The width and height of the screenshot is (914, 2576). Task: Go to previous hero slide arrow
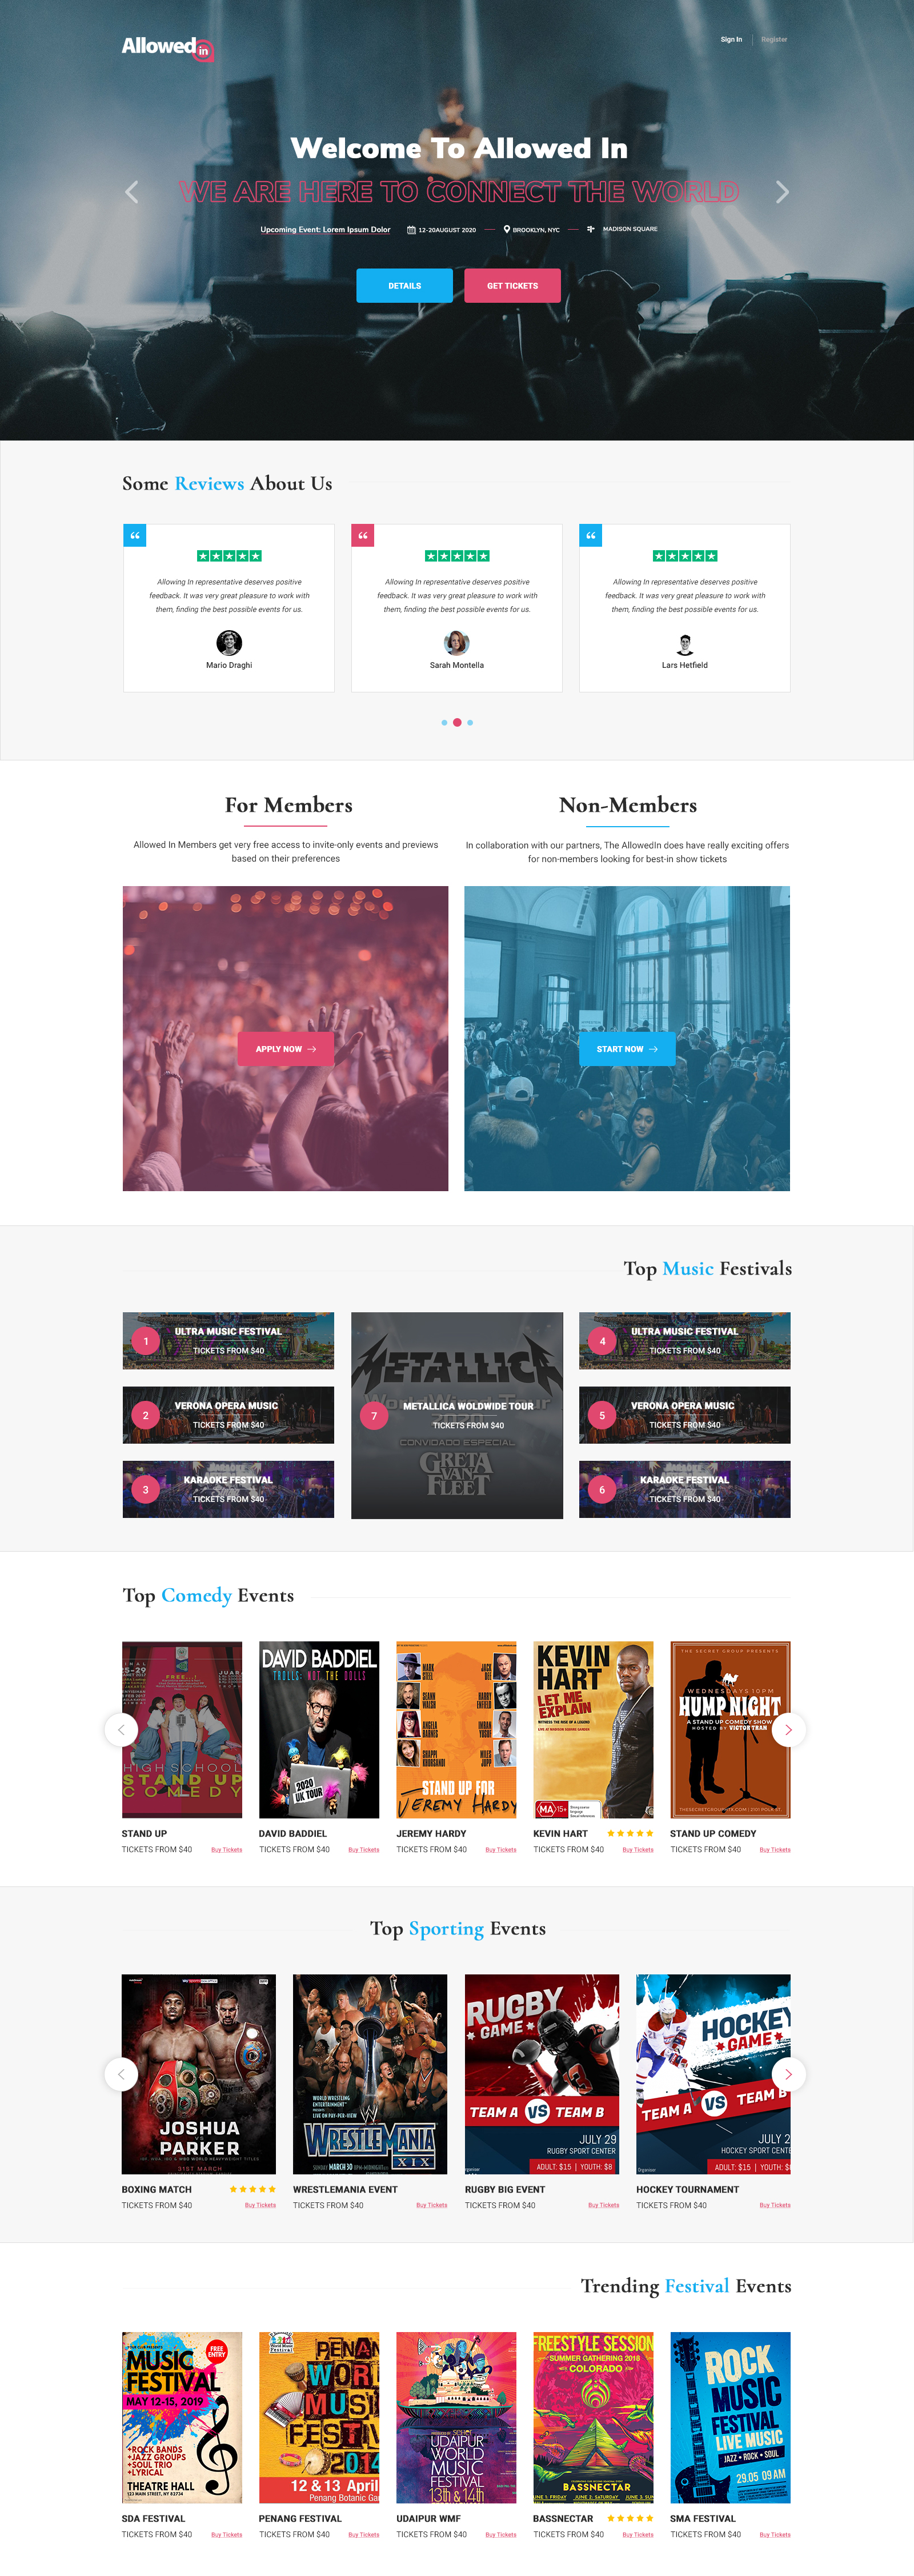[132, 192]
